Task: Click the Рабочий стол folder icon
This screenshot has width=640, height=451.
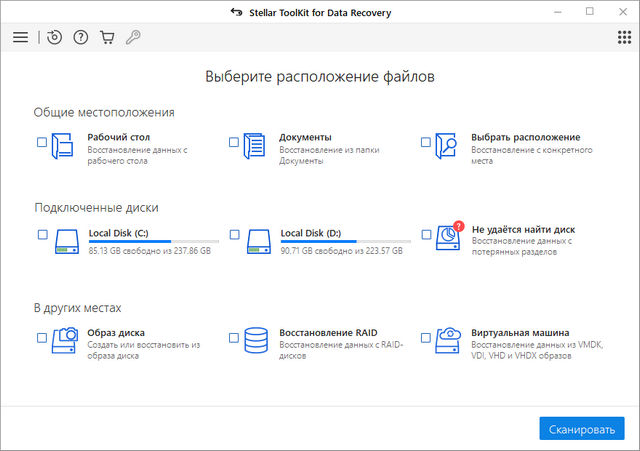Action: coord(62,146)
